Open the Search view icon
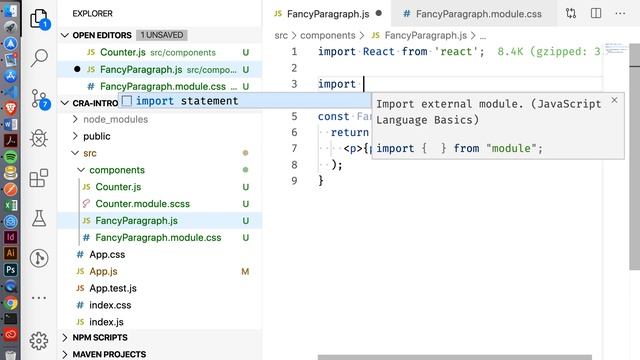Viewport: 640px width, 360px height. 39,58
